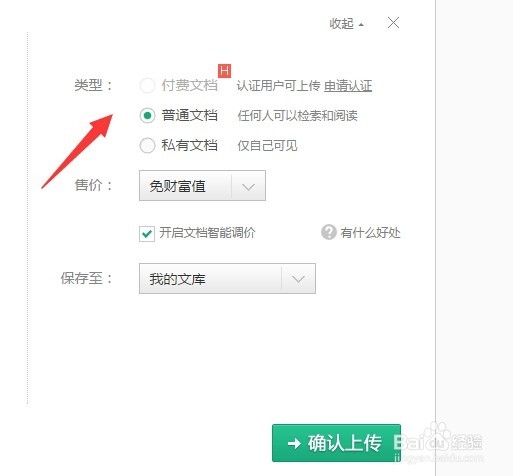
Task: Close the upload panel with X
Action: point(393,23)
